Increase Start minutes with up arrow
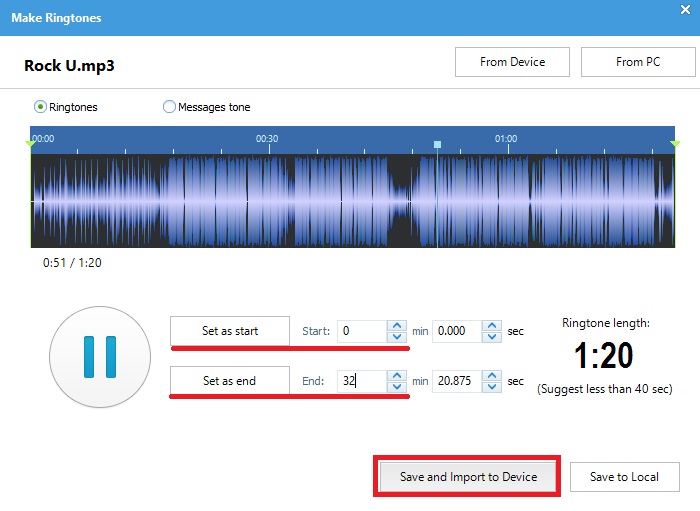Viewport: 700px width, 511px height. [397, 325]
